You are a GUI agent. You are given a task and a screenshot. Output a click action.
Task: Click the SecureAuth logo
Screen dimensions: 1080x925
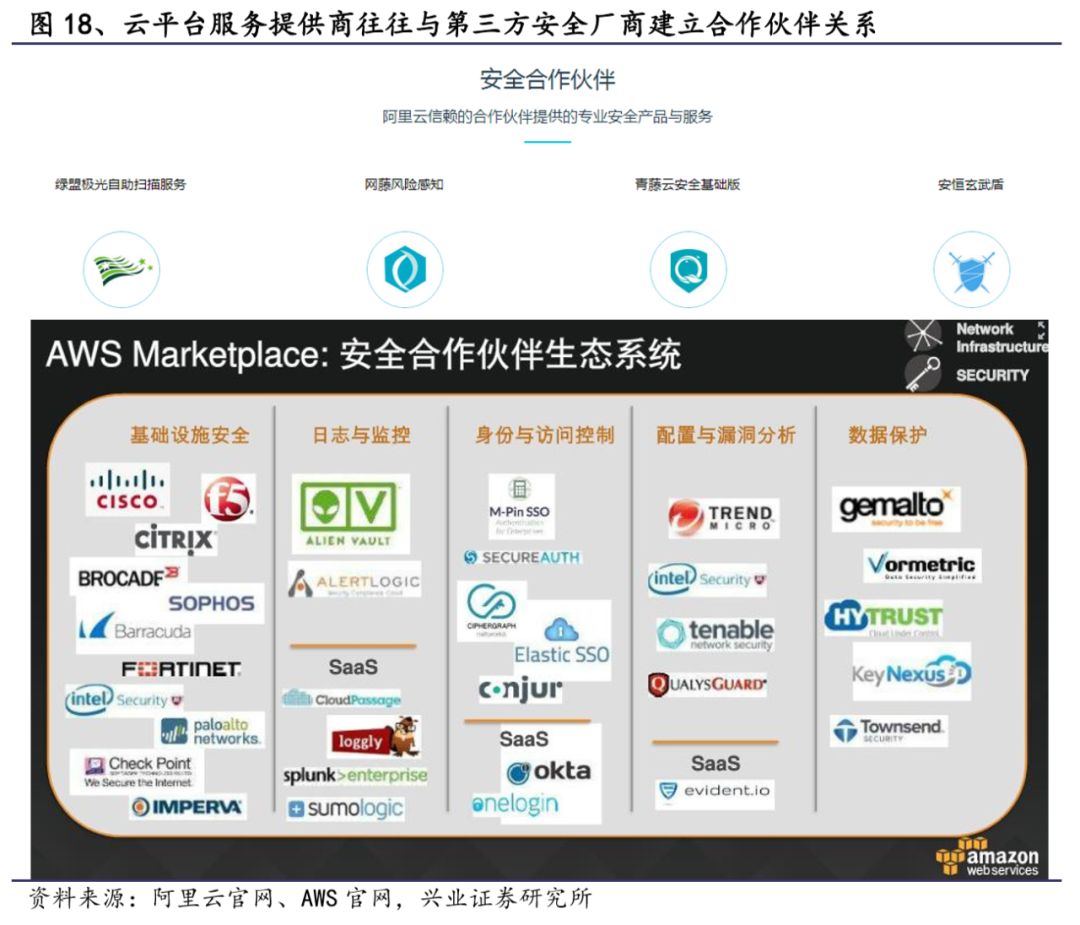pyautogui.click(x=522, y=557)
